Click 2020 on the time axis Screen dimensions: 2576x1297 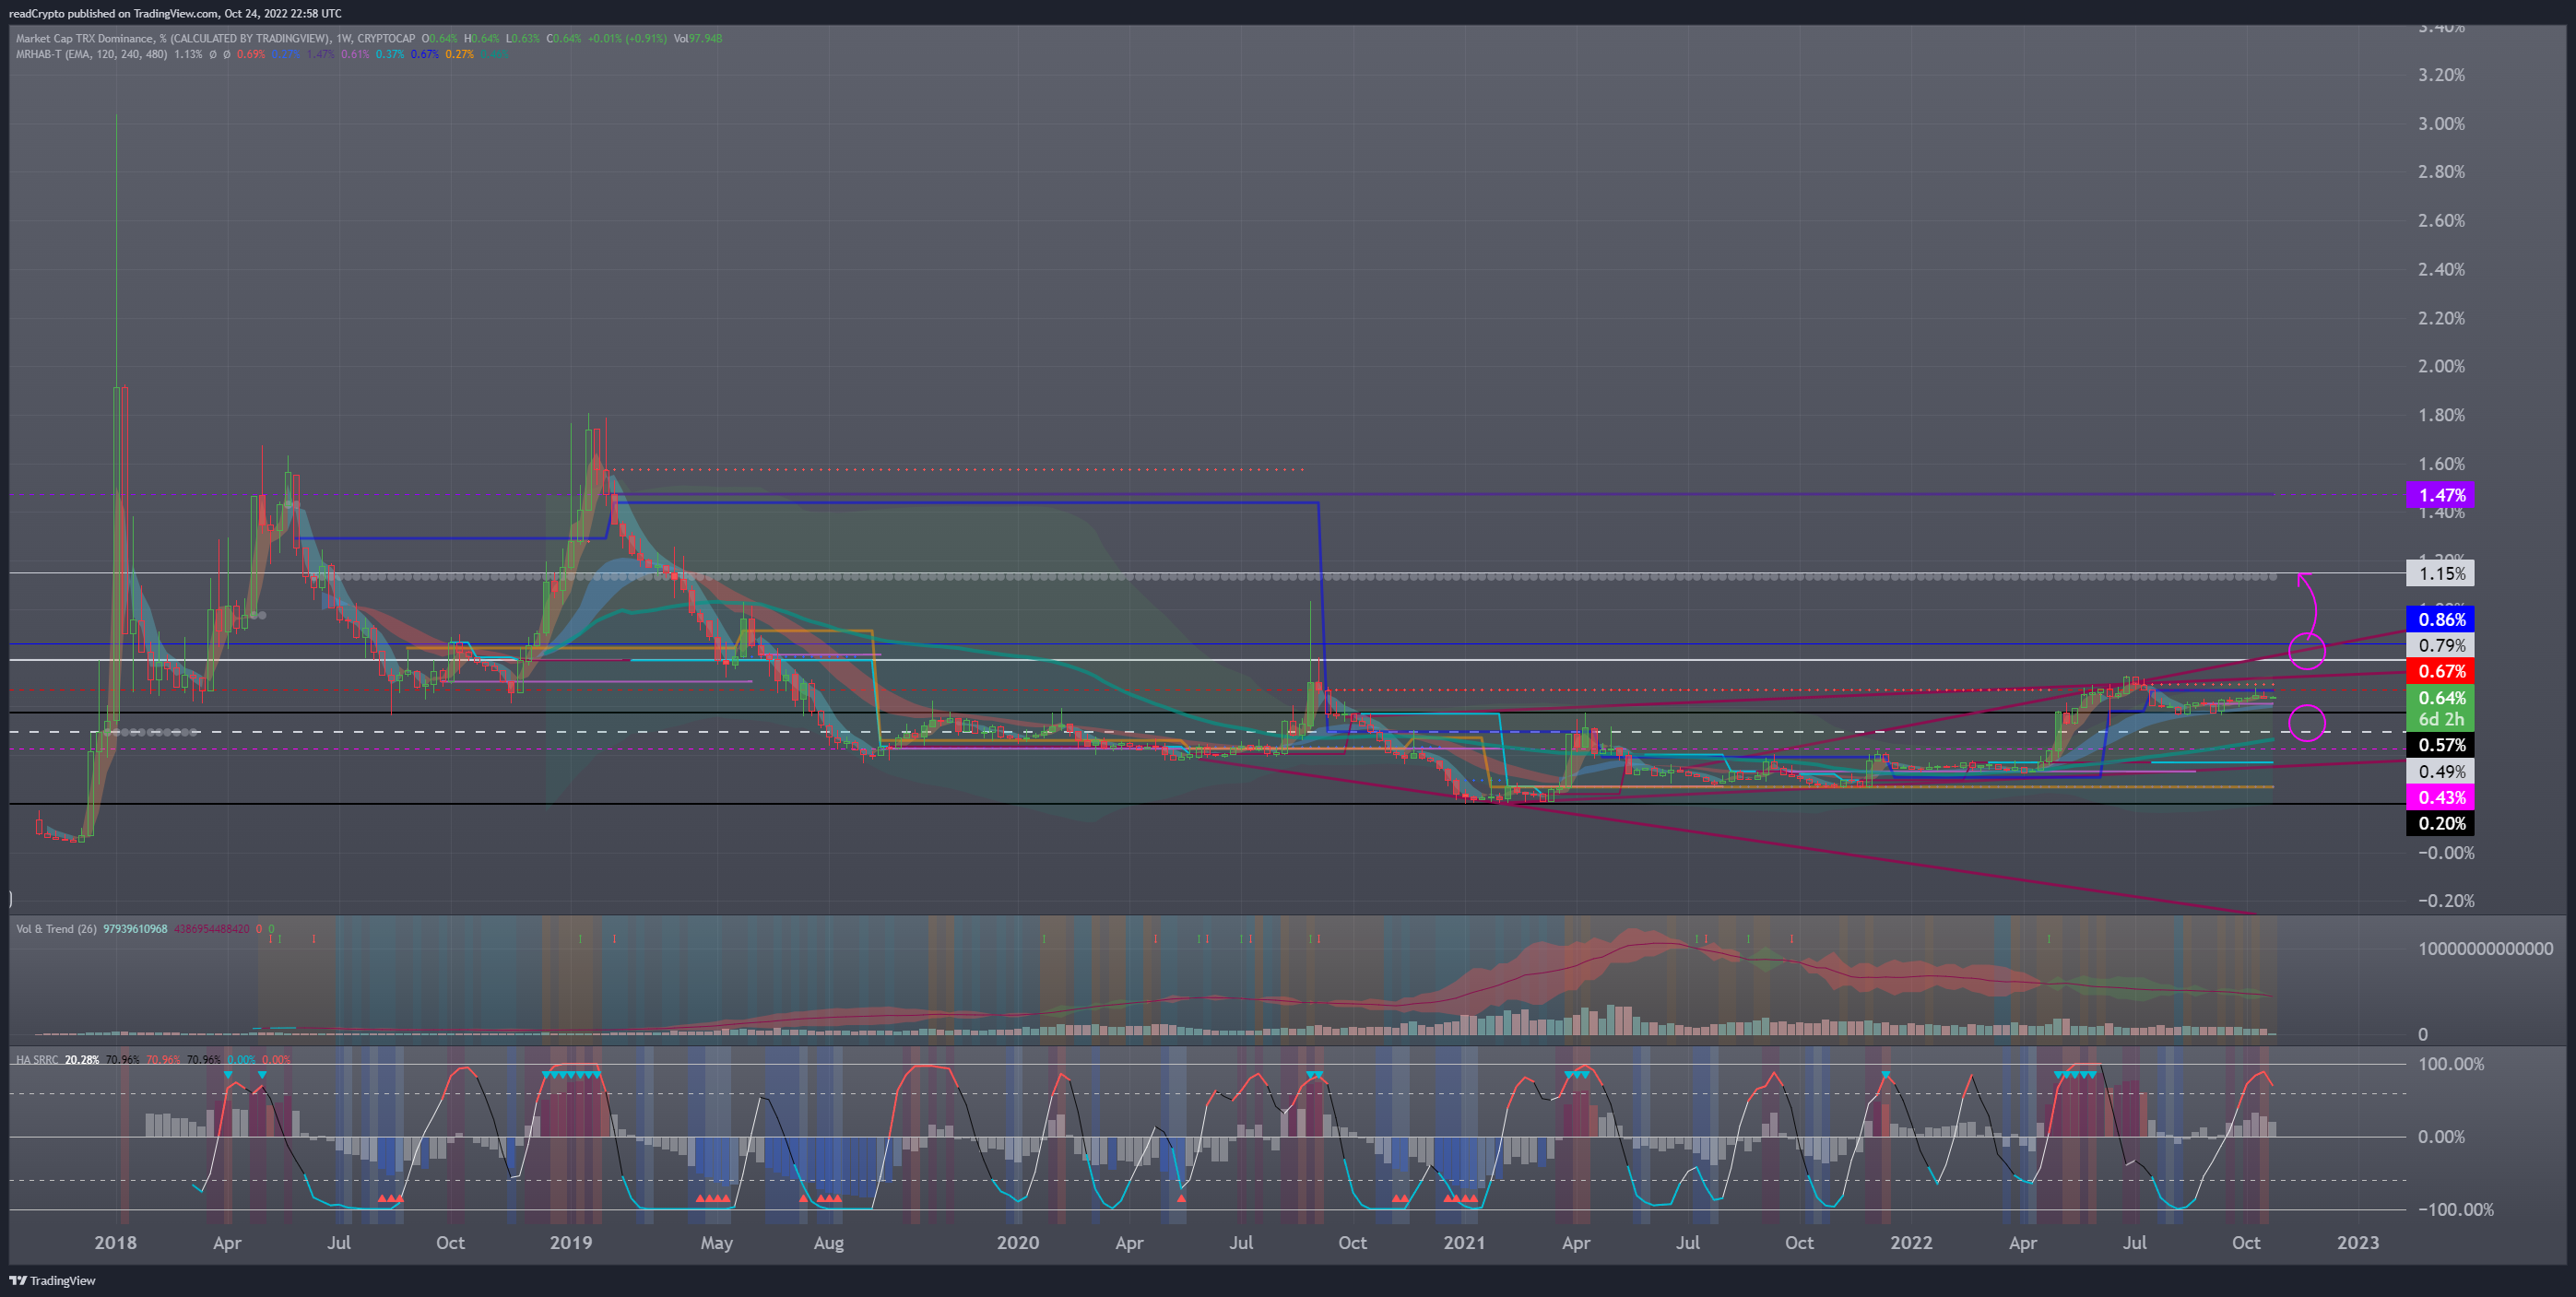point(1018,1243)
